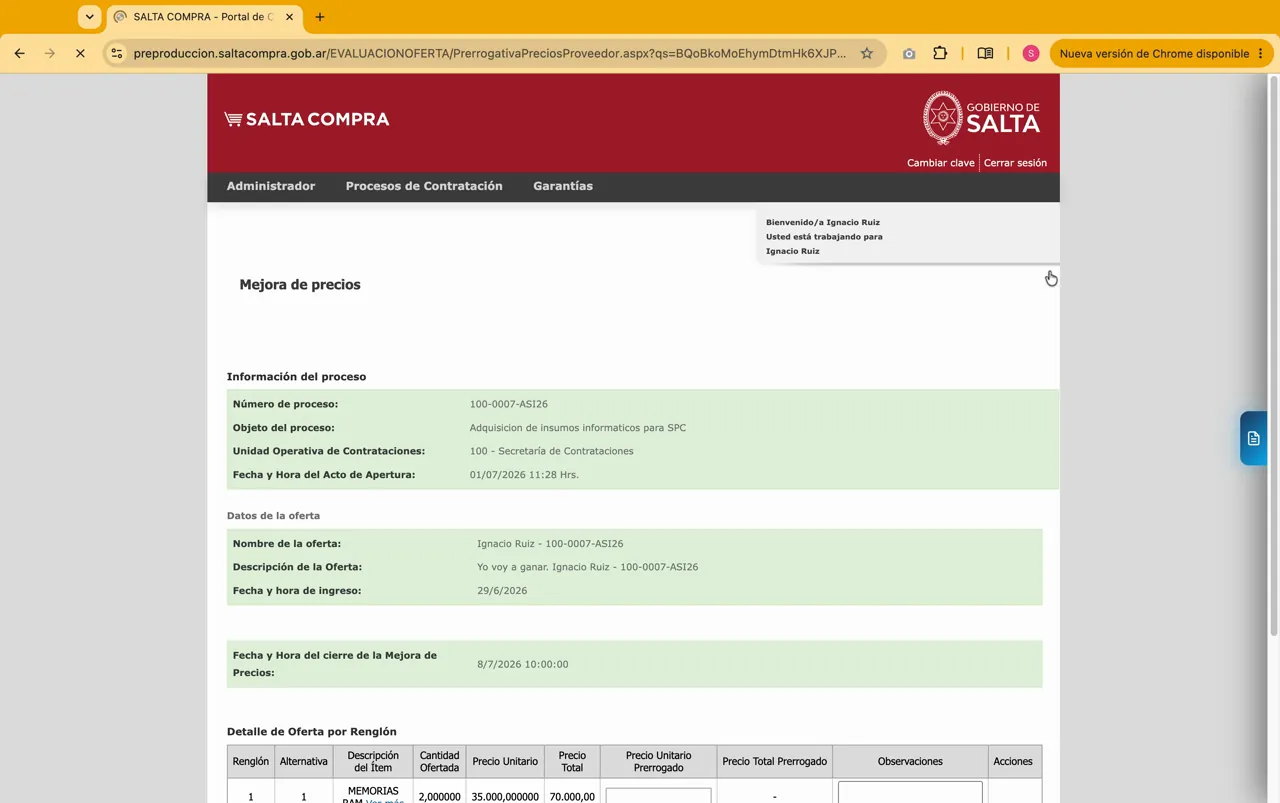
Task: Click the process number 100-0007-ASI26
Action: click(x=509, y=404)
